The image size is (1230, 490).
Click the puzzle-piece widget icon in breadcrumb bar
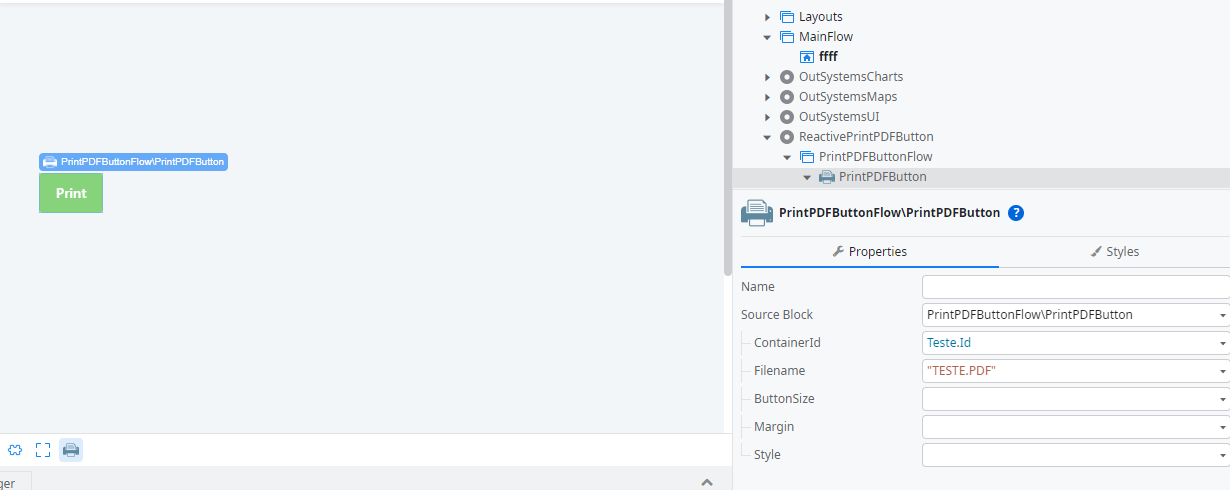click(15, 450)
